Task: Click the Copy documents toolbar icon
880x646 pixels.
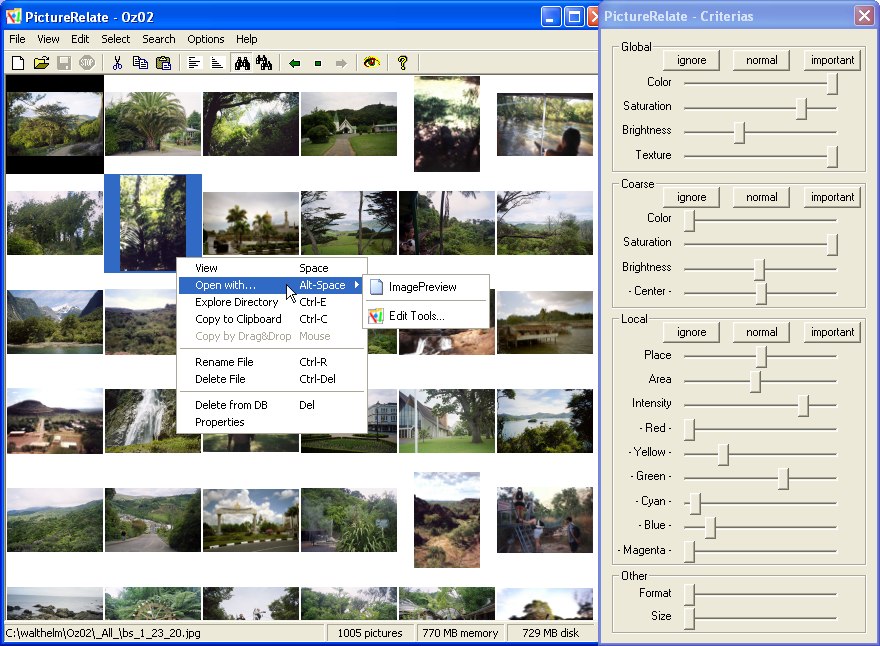Action: pos(140,63)
